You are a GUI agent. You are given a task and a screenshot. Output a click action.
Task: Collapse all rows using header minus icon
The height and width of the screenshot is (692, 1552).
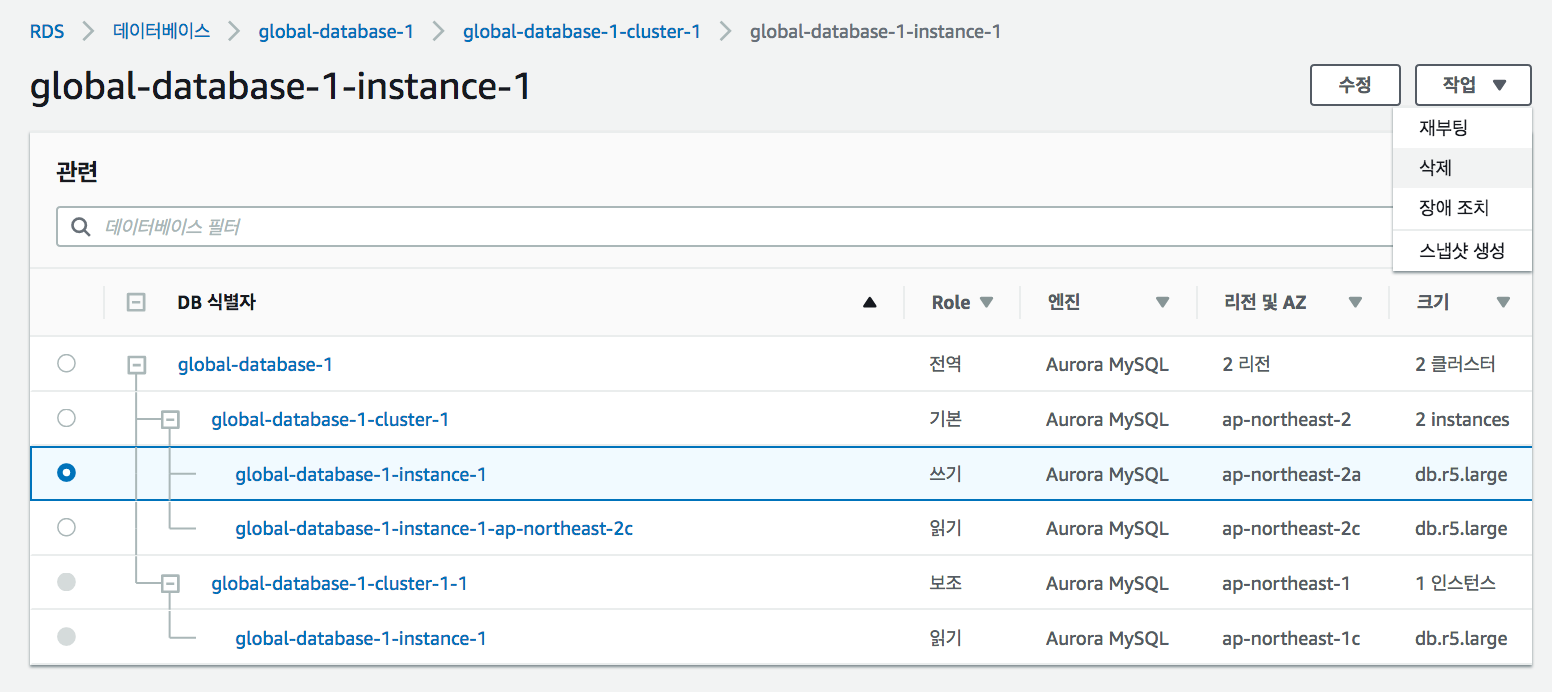click(x=137, y=302)
